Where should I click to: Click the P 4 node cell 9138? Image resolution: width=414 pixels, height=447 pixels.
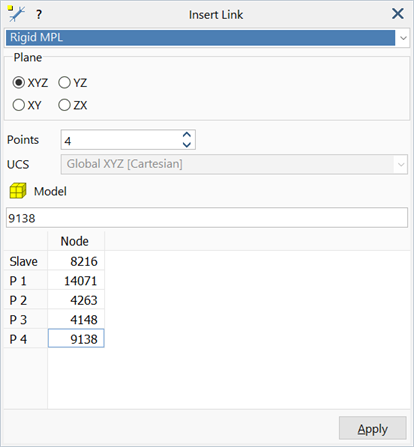pyautogui.click(x=76, y=339)
